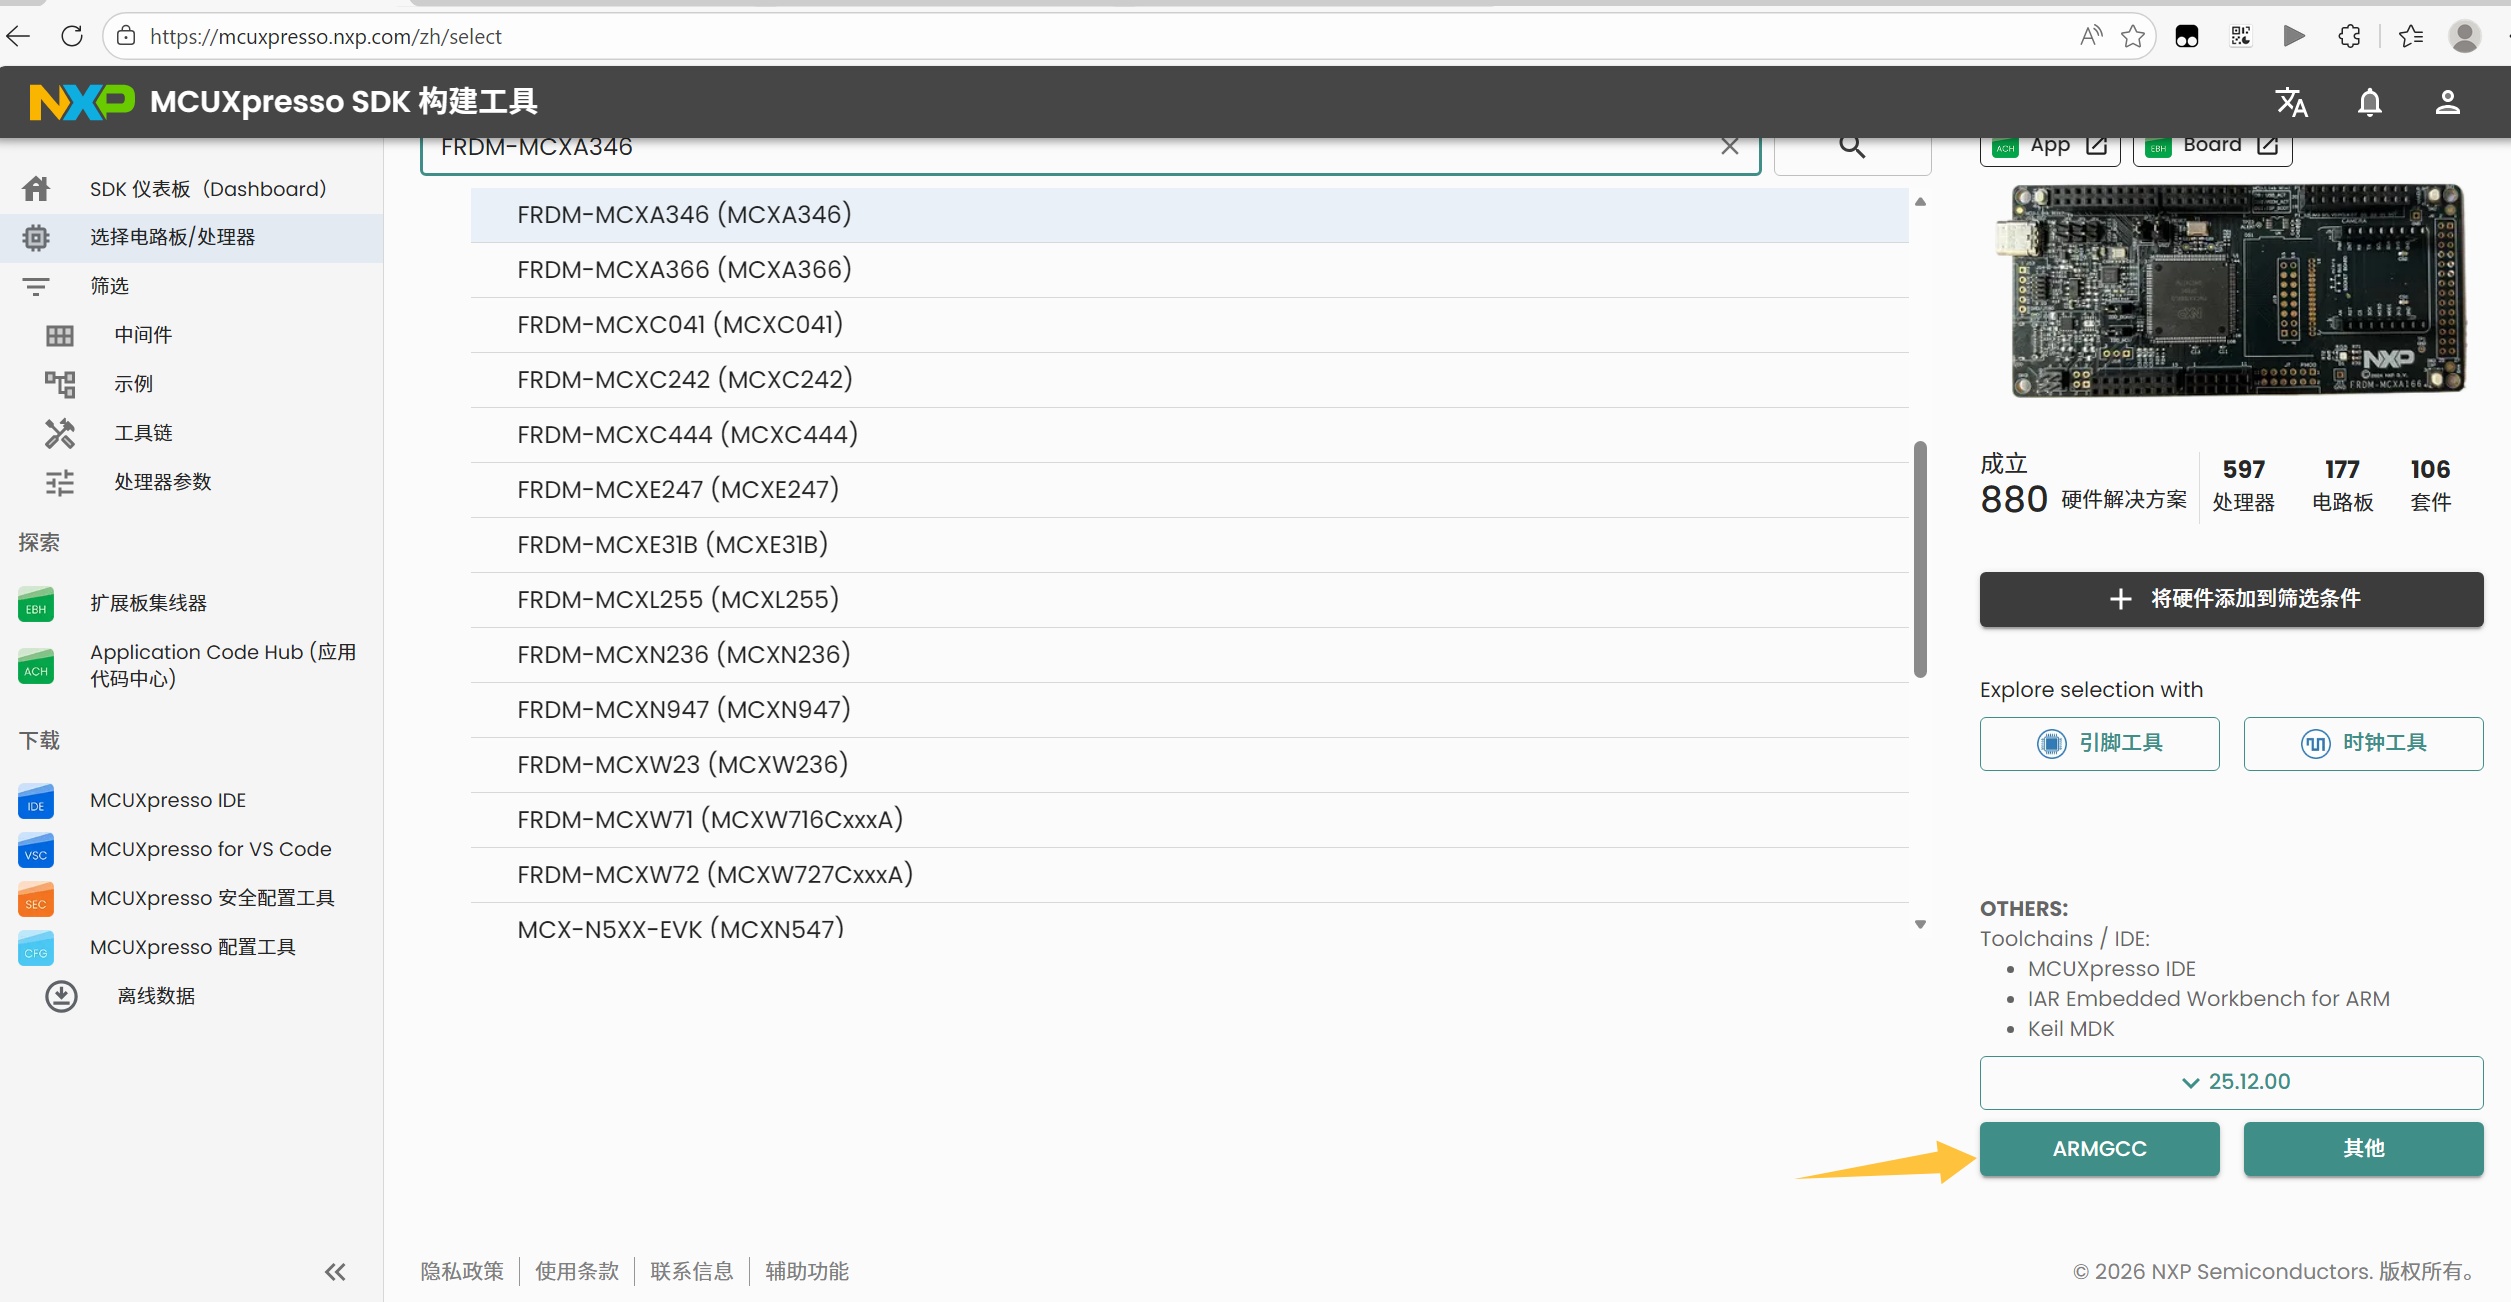Screen dimensions: 2511x1302
Task: Open 引脚工具 pins tool
Action: [2100, 744]
